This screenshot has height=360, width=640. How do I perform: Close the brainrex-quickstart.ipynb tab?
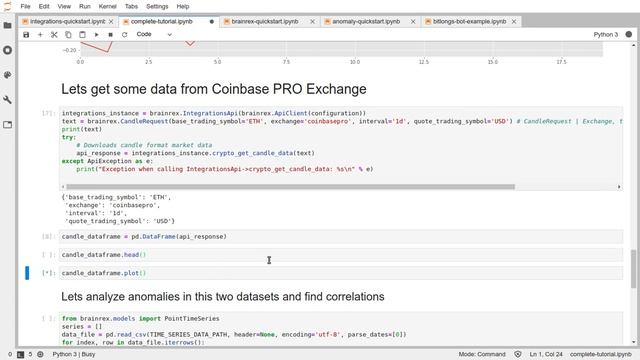coord(312,22)
